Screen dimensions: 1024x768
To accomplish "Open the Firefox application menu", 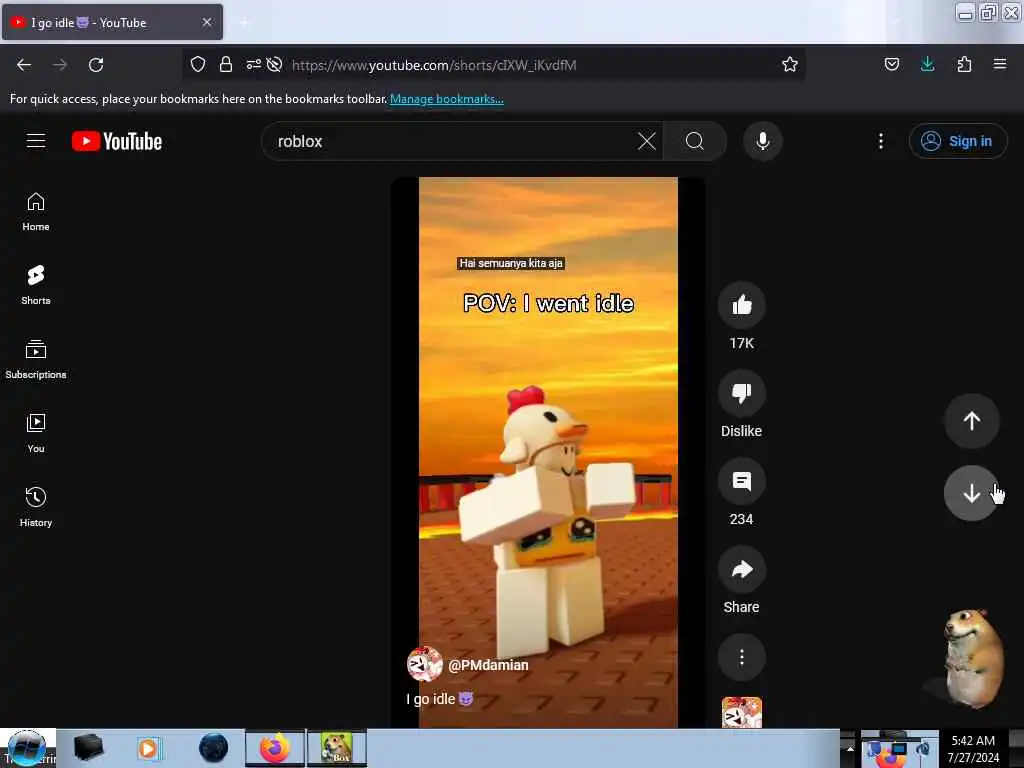I will coord(999,64).
